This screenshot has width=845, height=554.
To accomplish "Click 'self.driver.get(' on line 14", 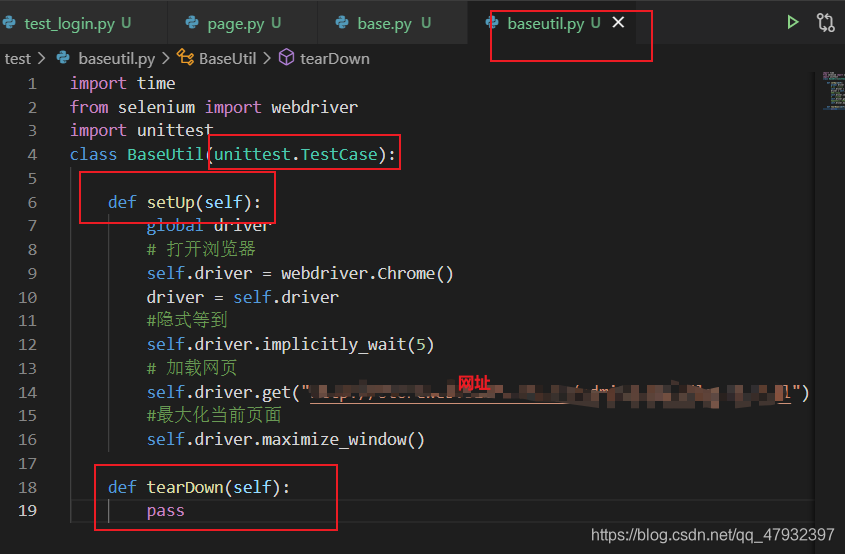I will [x=223, y=392].
